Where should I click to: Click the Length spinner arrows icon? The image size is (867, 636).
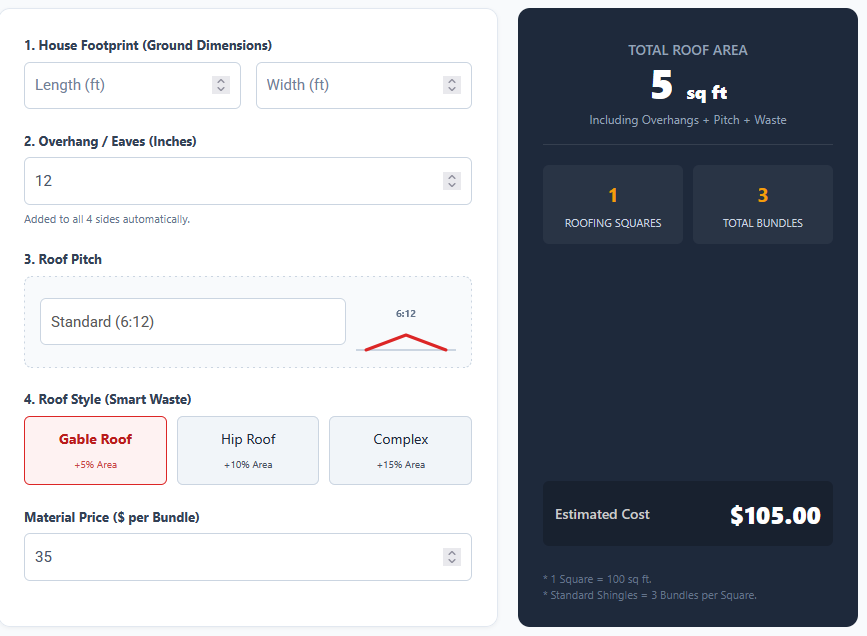tap(221, 85)
